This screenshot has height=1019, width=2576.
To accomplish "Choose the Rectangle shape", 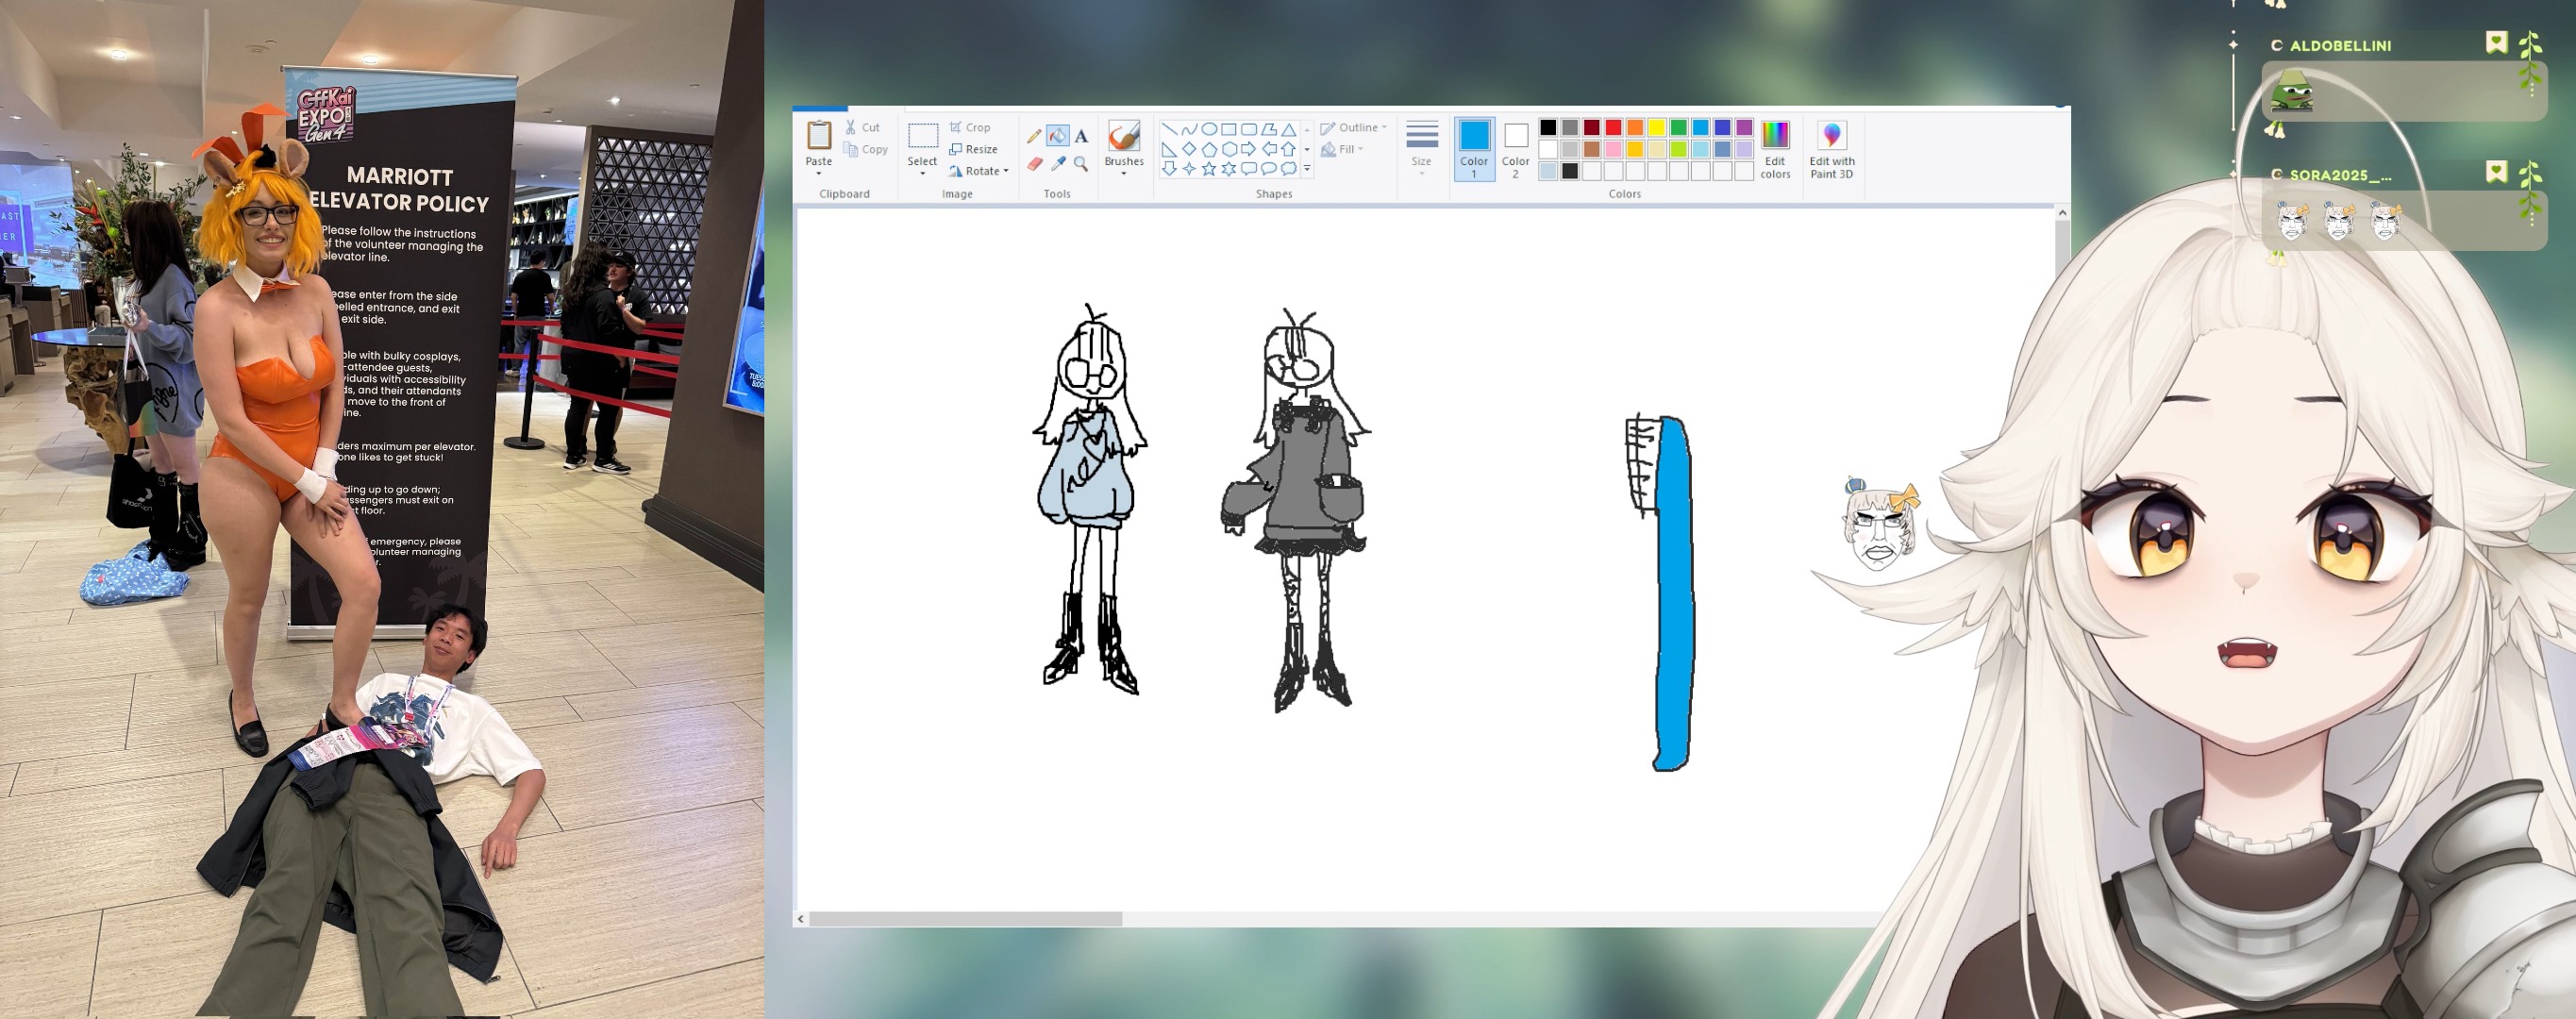I will tap(1228, 129).
